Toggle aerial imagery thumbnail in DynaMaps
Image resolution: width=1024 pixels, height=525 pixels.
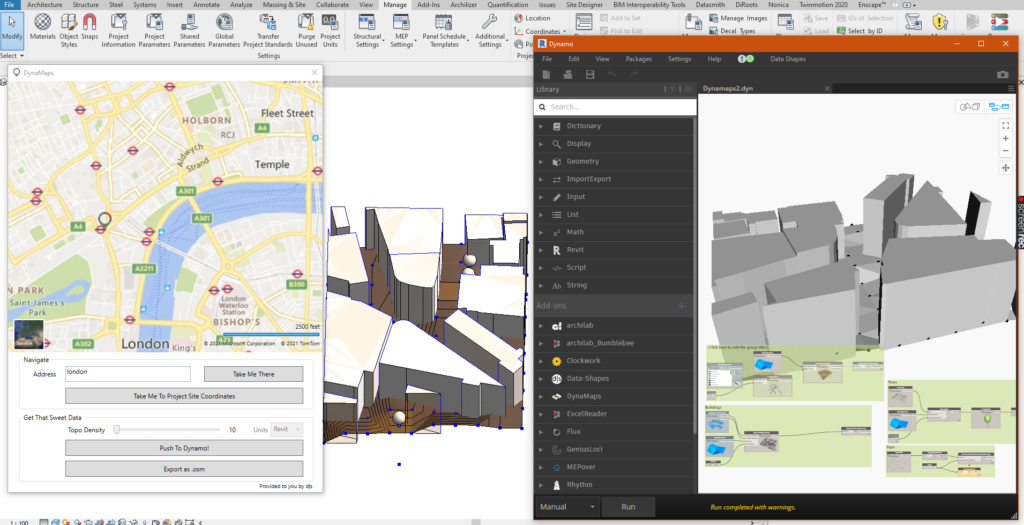point(29,334)
